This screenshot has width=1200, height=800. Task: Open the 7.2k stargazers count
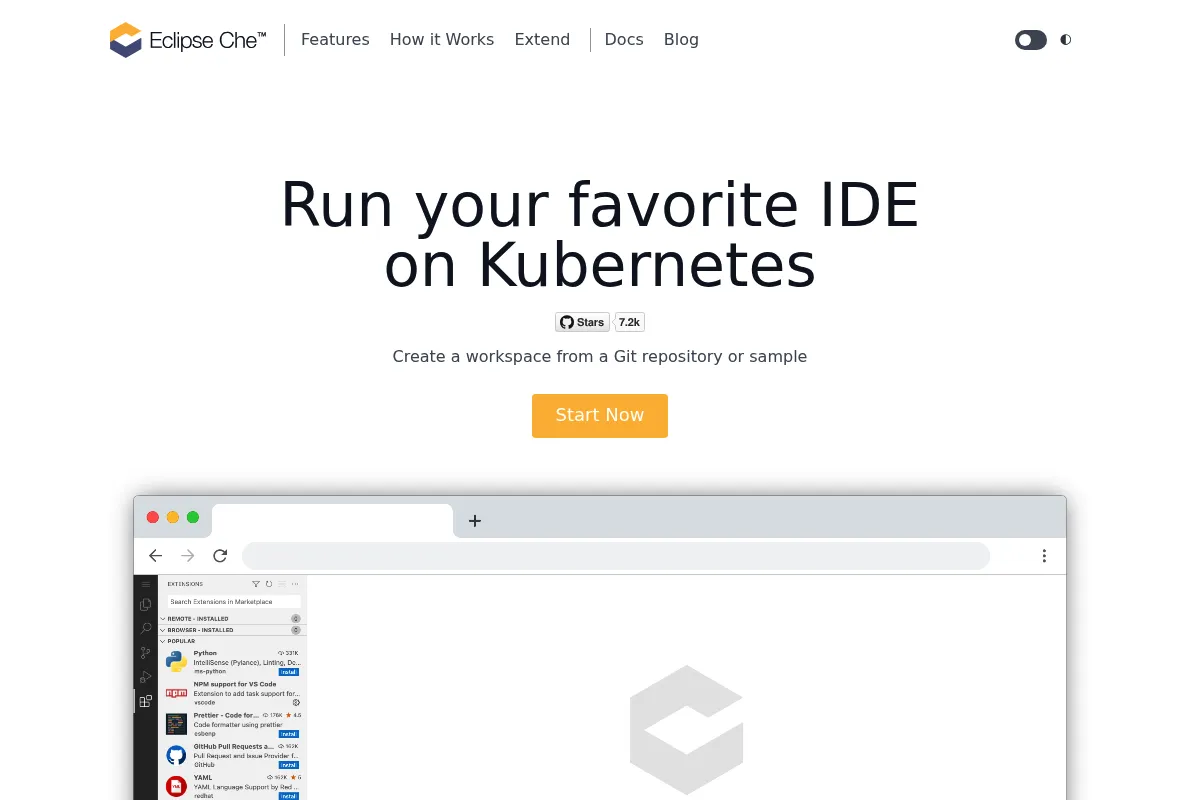point(629,322)
